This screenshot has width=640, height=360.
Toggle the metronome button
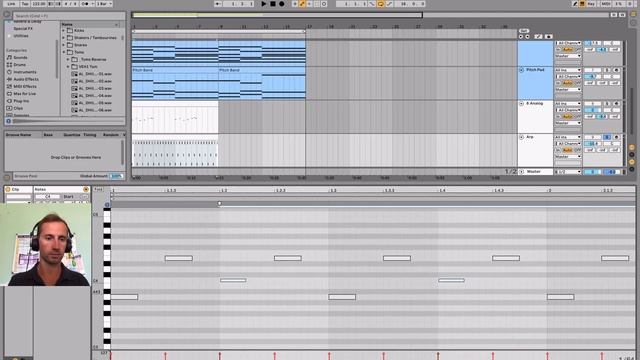[85, 4]
